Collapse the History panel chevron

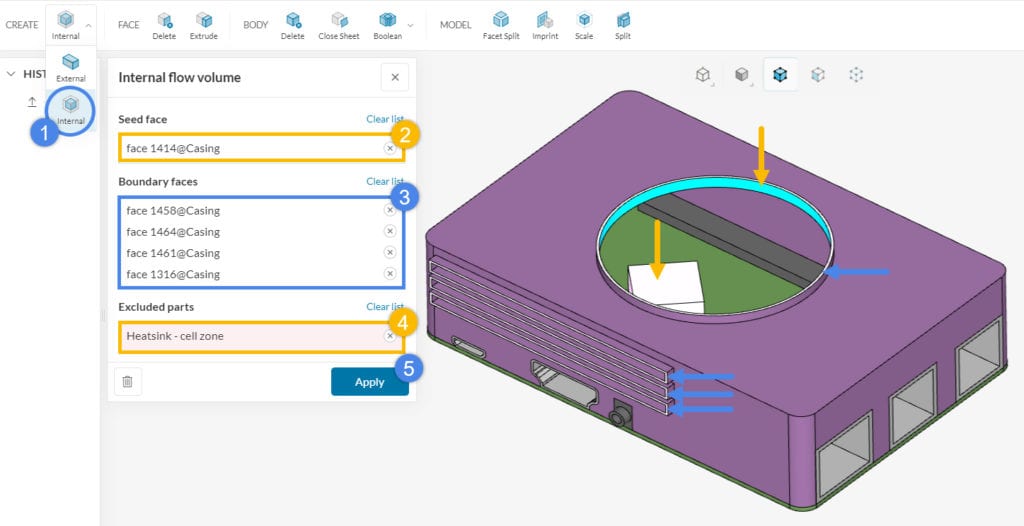pyautogui.click(x=10, y=74)
